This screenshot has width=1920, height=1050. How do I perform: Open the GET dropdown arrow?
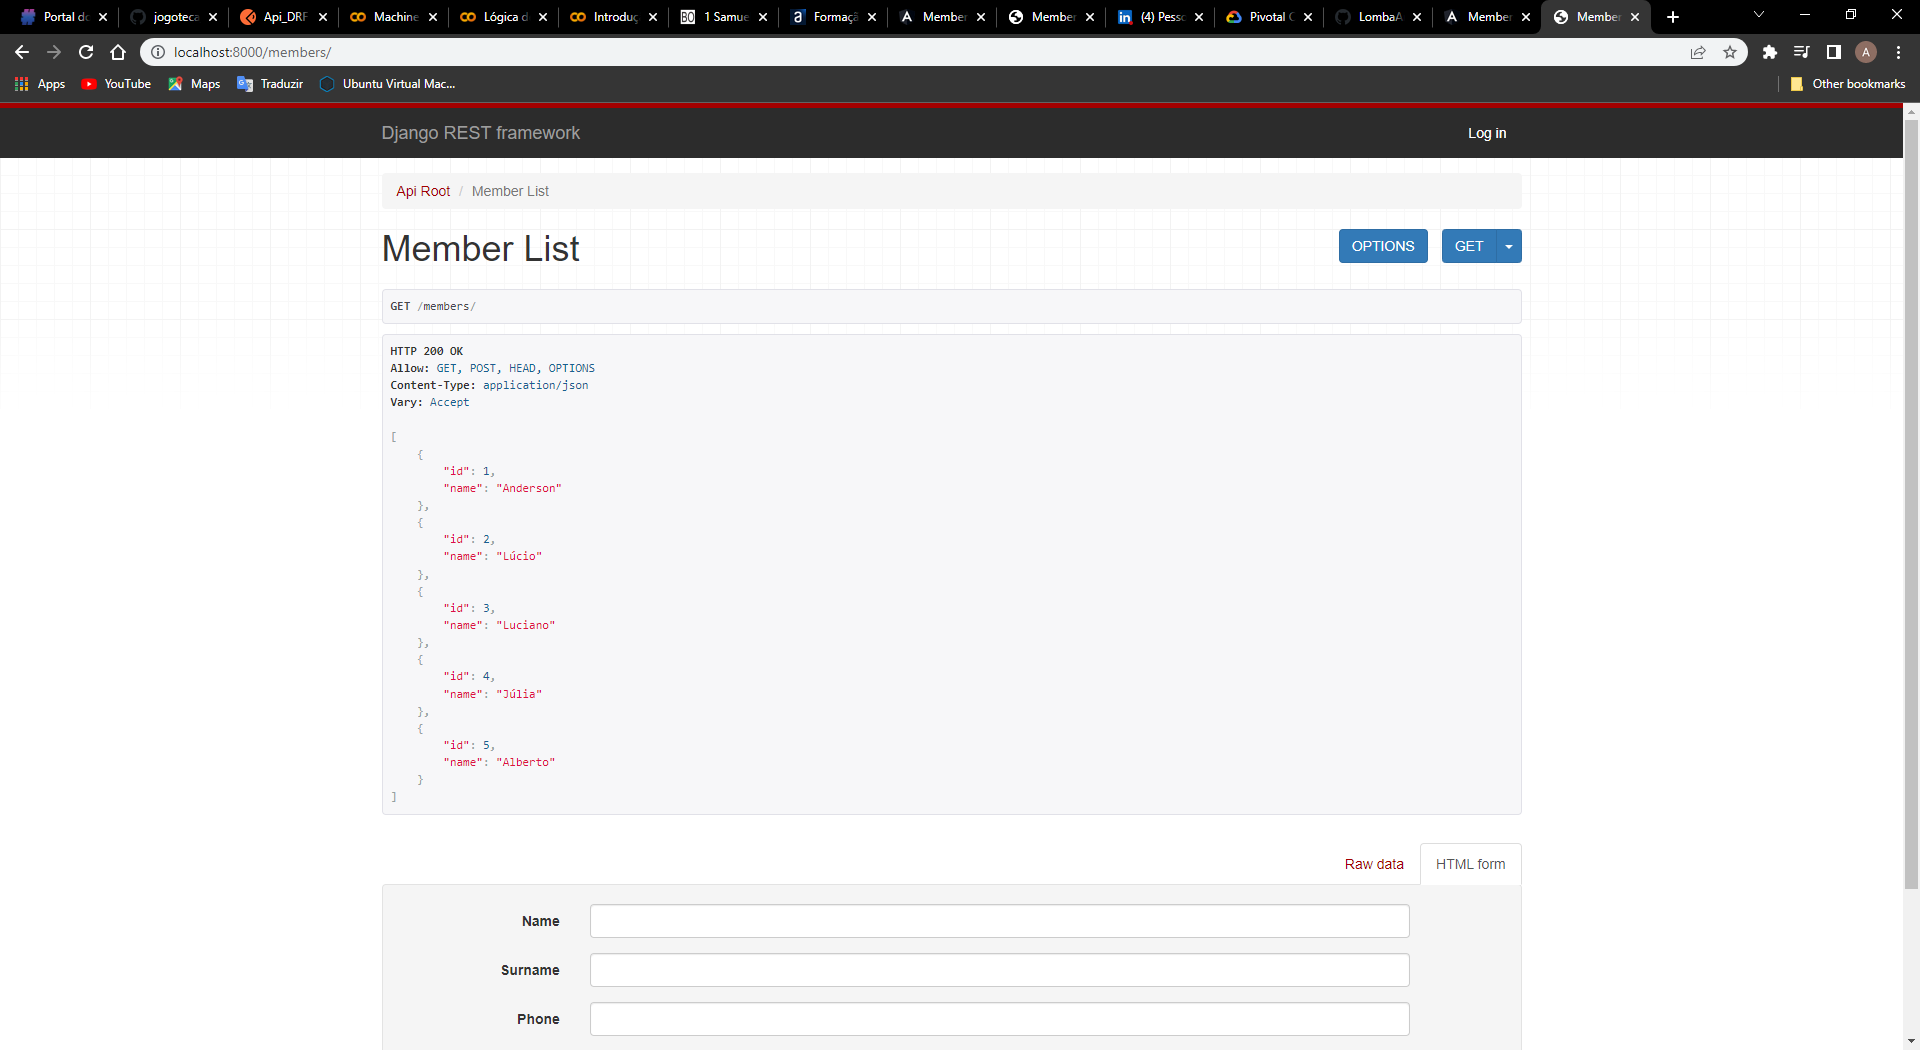point(1507,246)
